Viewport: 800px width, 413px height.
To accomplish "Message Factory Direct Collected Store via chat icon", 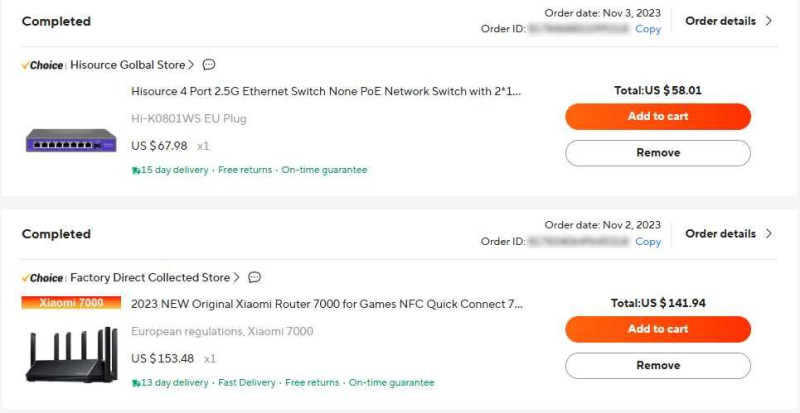I will pos(254,277).
